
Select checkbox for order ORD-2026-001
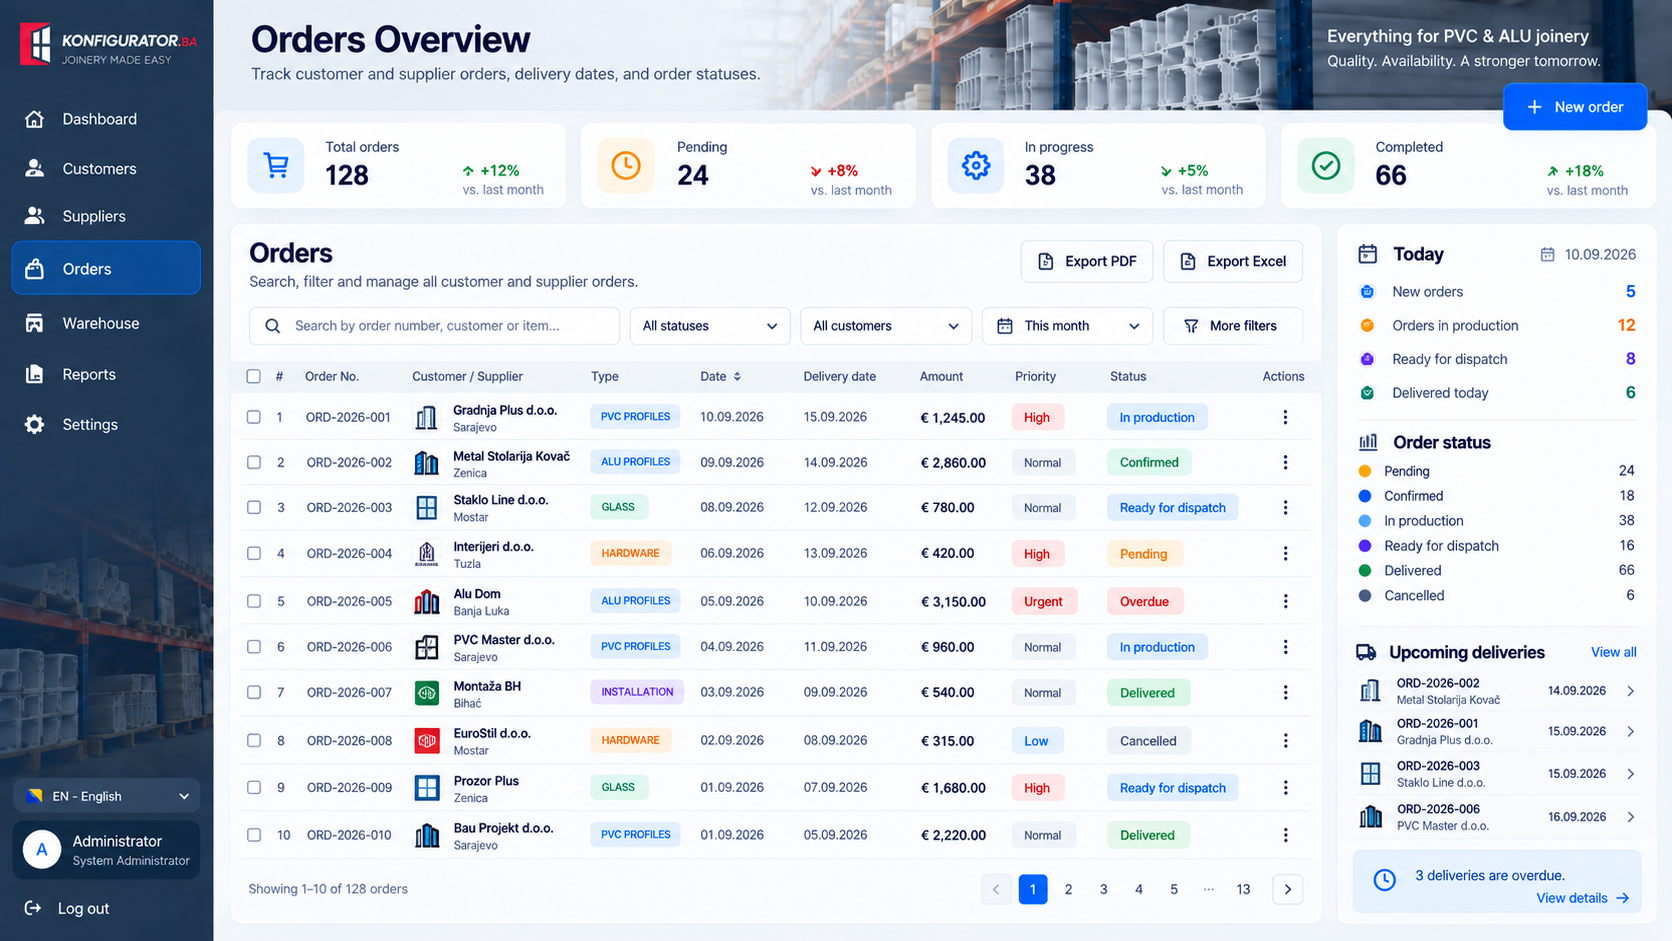pyautogui.click(x=254, y=417)
